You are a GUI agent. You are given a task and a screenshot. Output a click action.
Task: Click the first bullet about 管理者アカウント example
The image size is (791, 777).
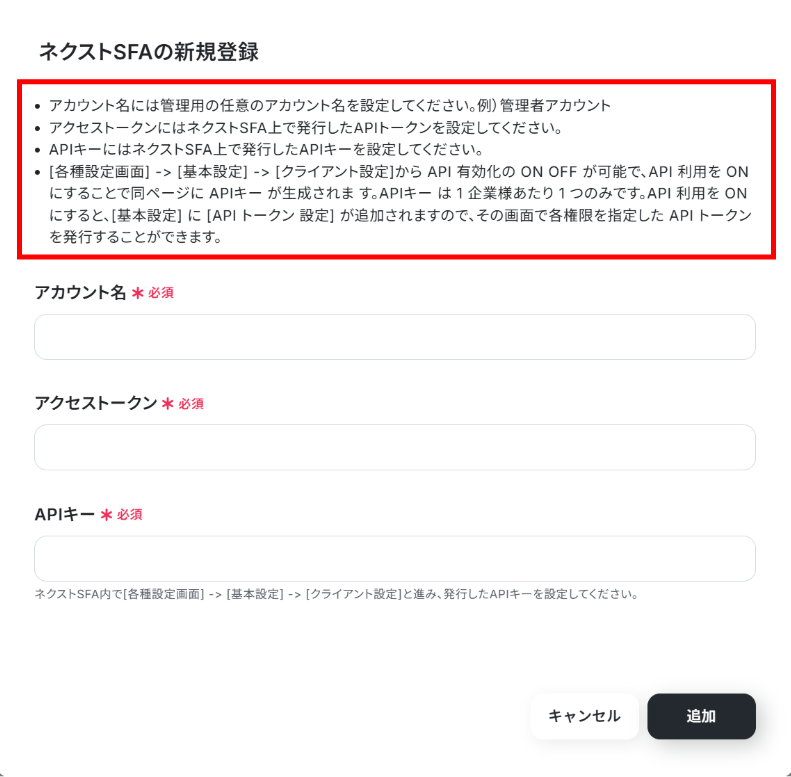click(x=330, y=105)
